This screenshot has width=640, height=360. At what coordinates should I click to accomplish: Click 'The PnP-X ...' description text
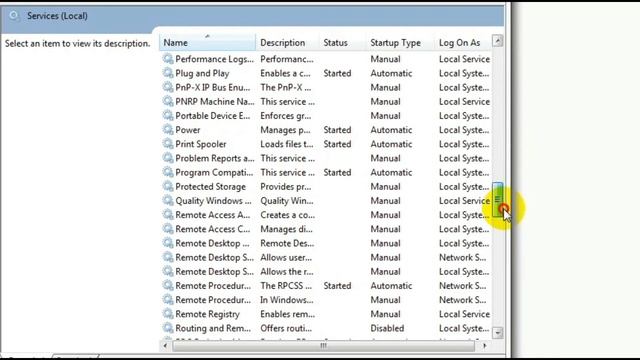(285, 87)
